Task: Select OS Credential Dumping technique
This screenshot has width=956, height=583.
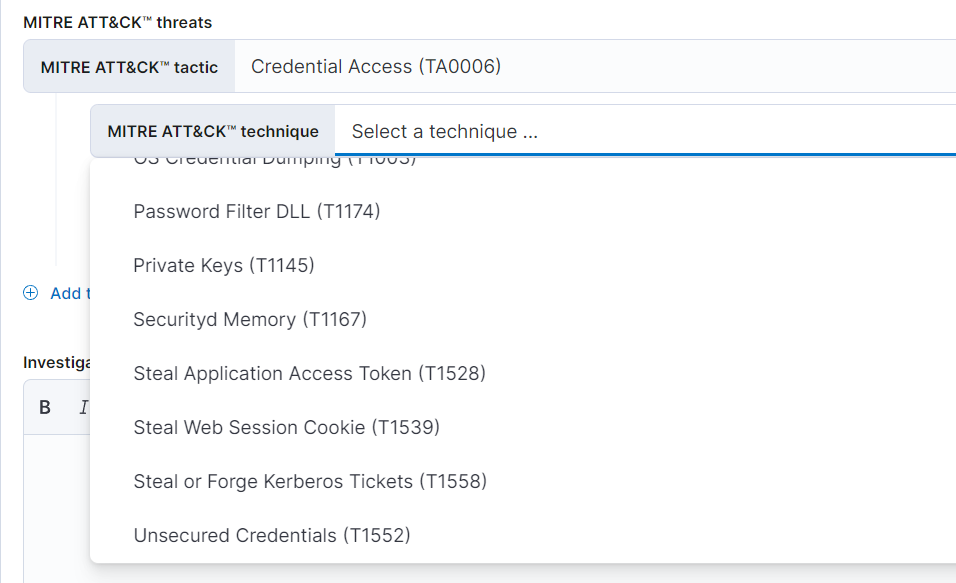Action: tap(275, 158)
